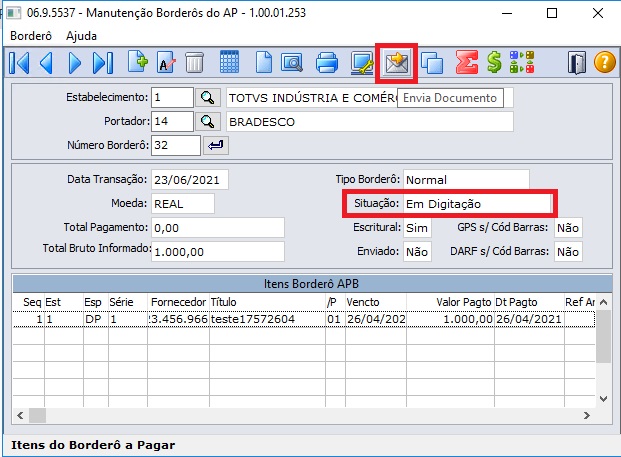Search Portador with magnifier button

pos(208,122)
